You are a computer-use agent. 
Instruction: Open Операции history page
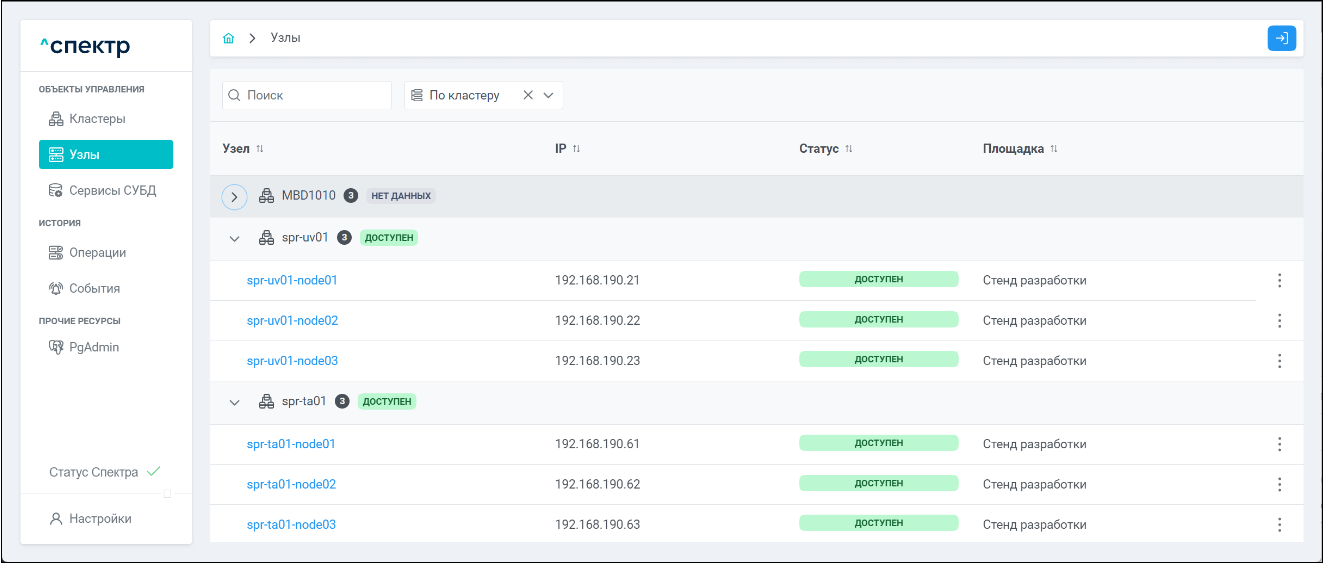(97, 253)
